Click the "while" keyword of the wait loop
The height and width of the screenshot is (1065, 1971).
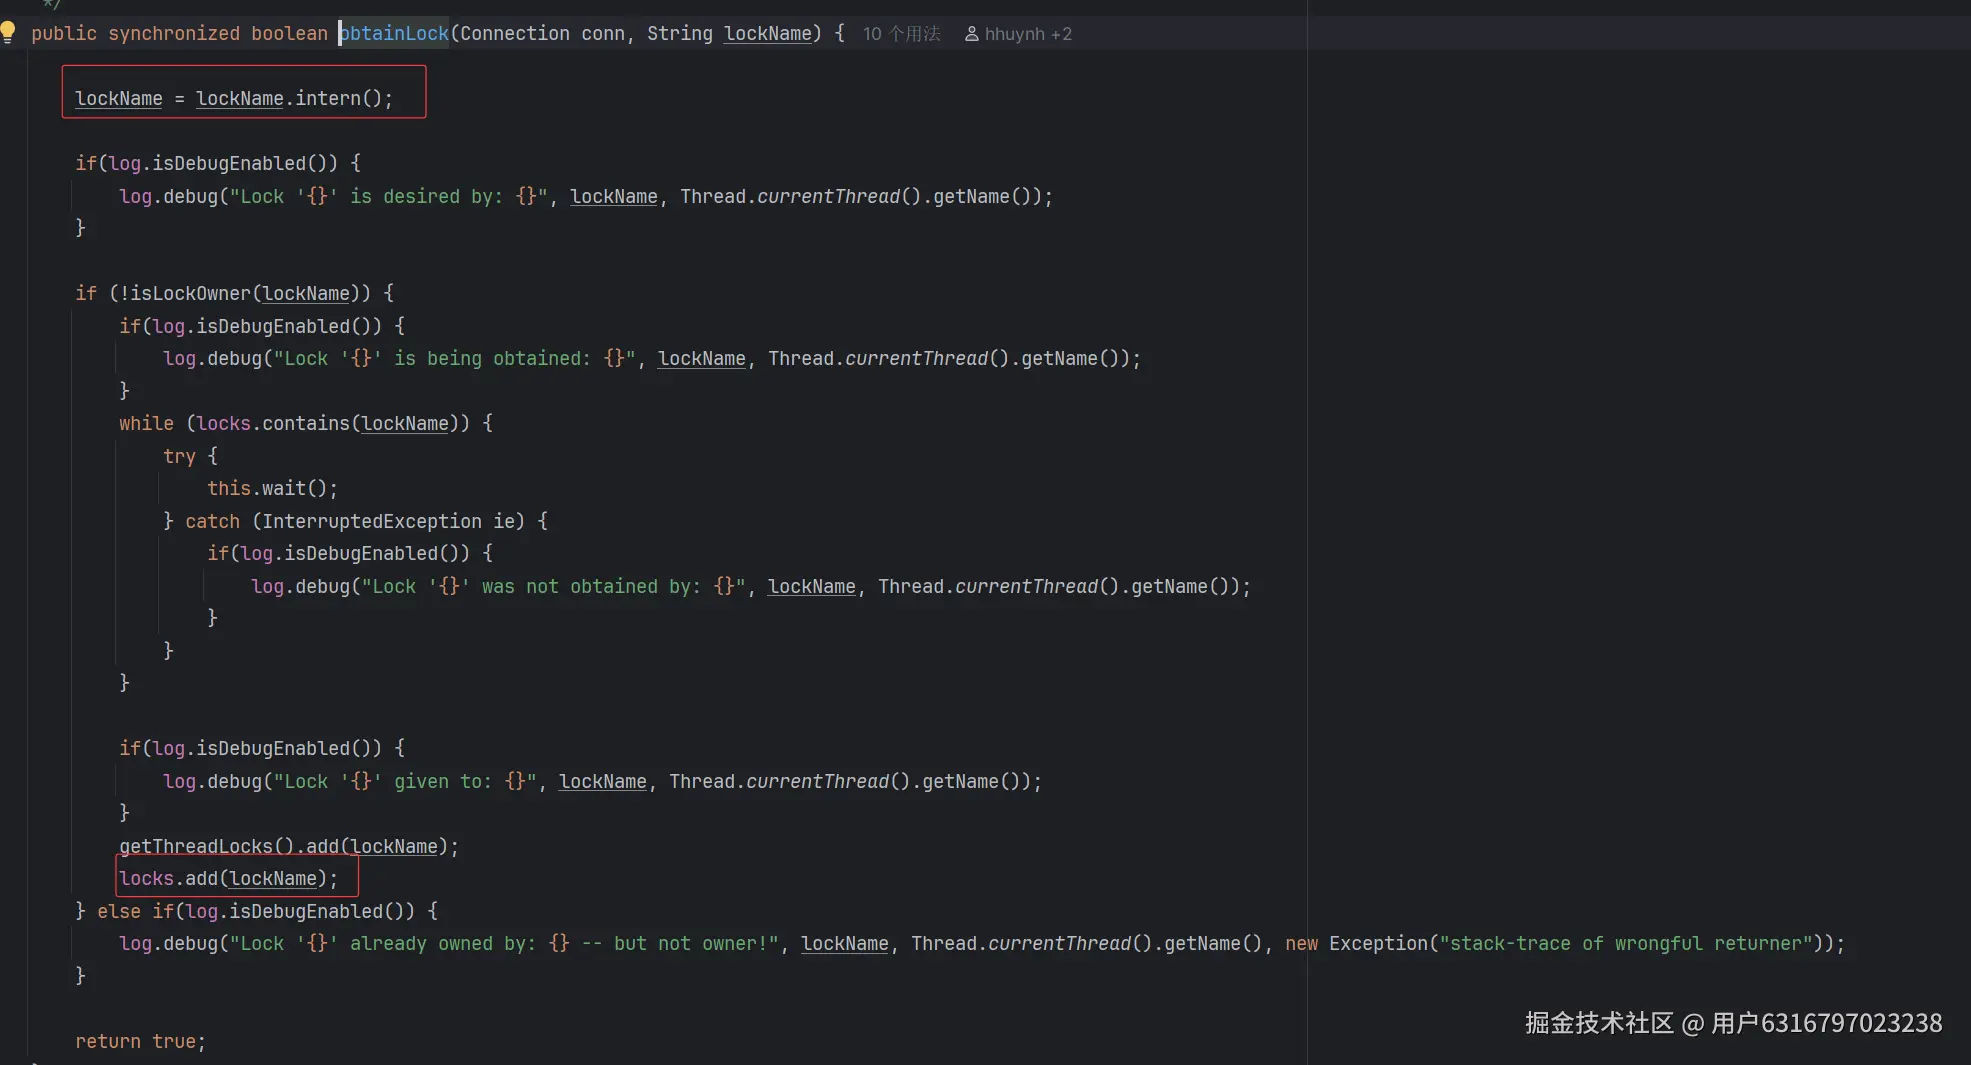click(x=146, y=424)
